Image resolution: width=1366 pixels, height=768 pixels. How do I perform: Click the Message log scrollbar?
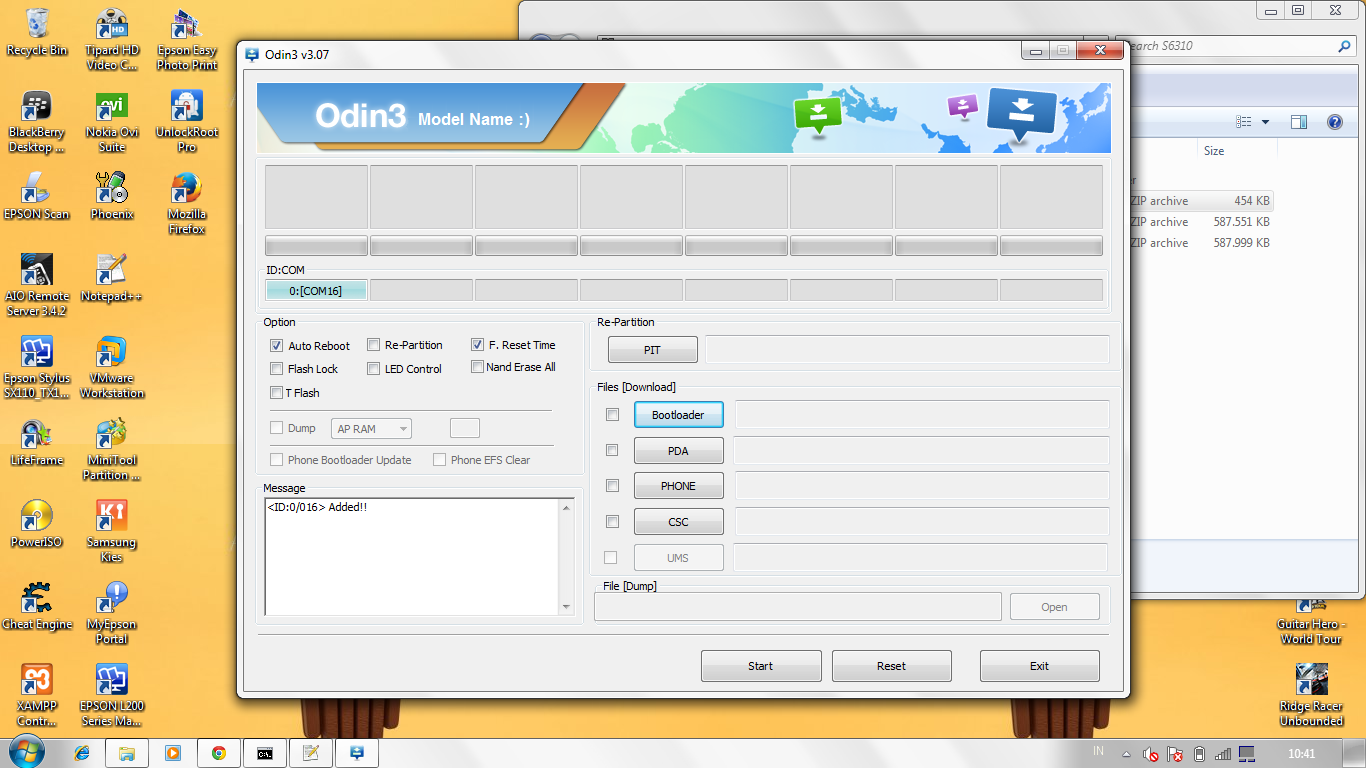pyautogui.click(x=567, y=557)
